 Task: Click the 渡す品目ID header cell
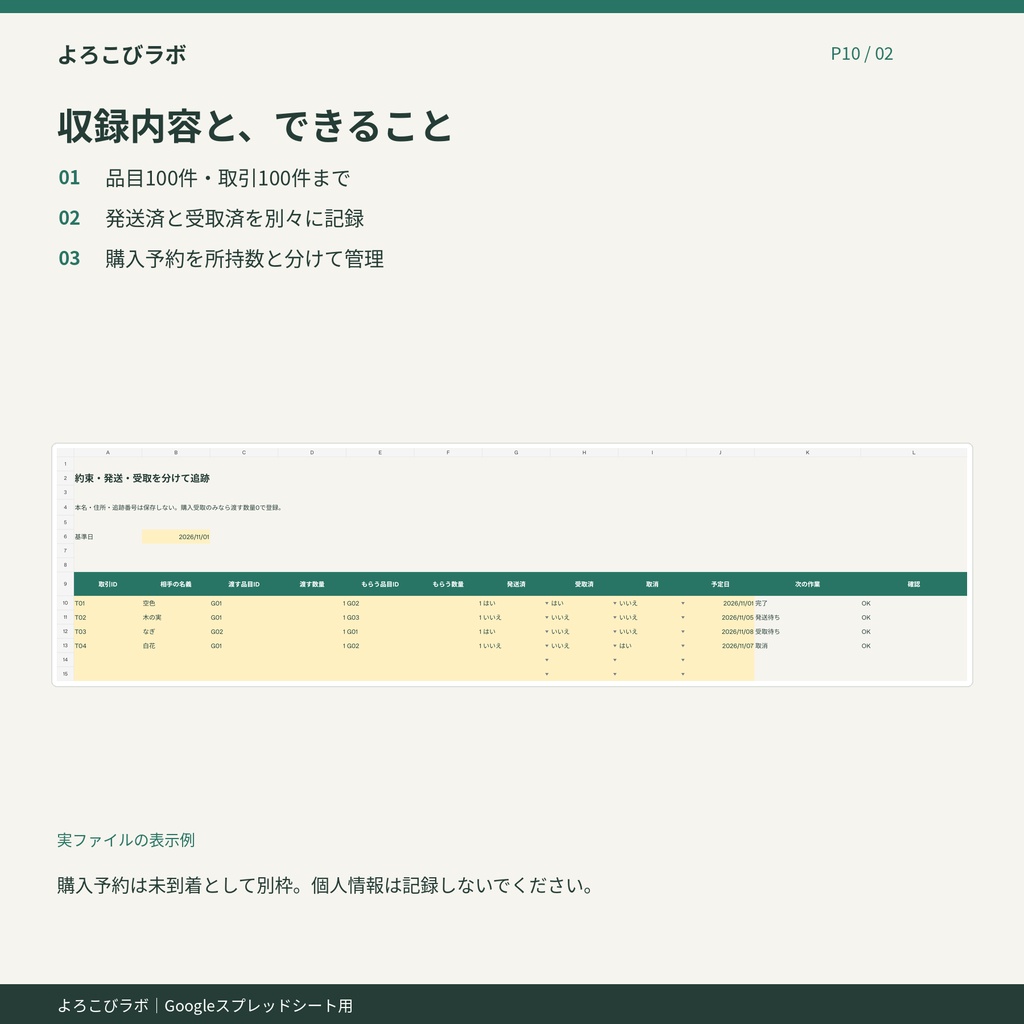244,584
